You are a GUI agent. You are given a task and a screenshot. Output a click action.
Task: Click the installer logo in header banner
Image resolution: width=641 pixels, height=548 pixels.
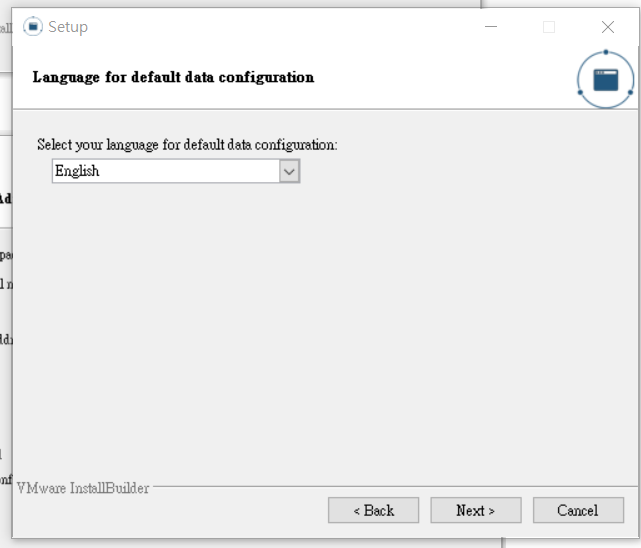(x=606, y=79)
